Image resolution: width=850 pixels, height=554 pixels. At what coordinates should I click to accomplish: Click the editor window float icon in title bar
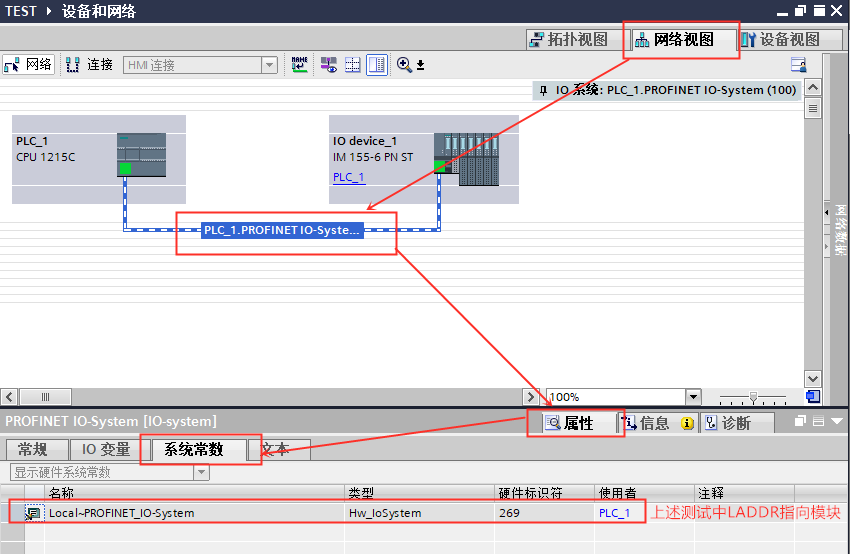pyautogui.click(x=800, y=11)
